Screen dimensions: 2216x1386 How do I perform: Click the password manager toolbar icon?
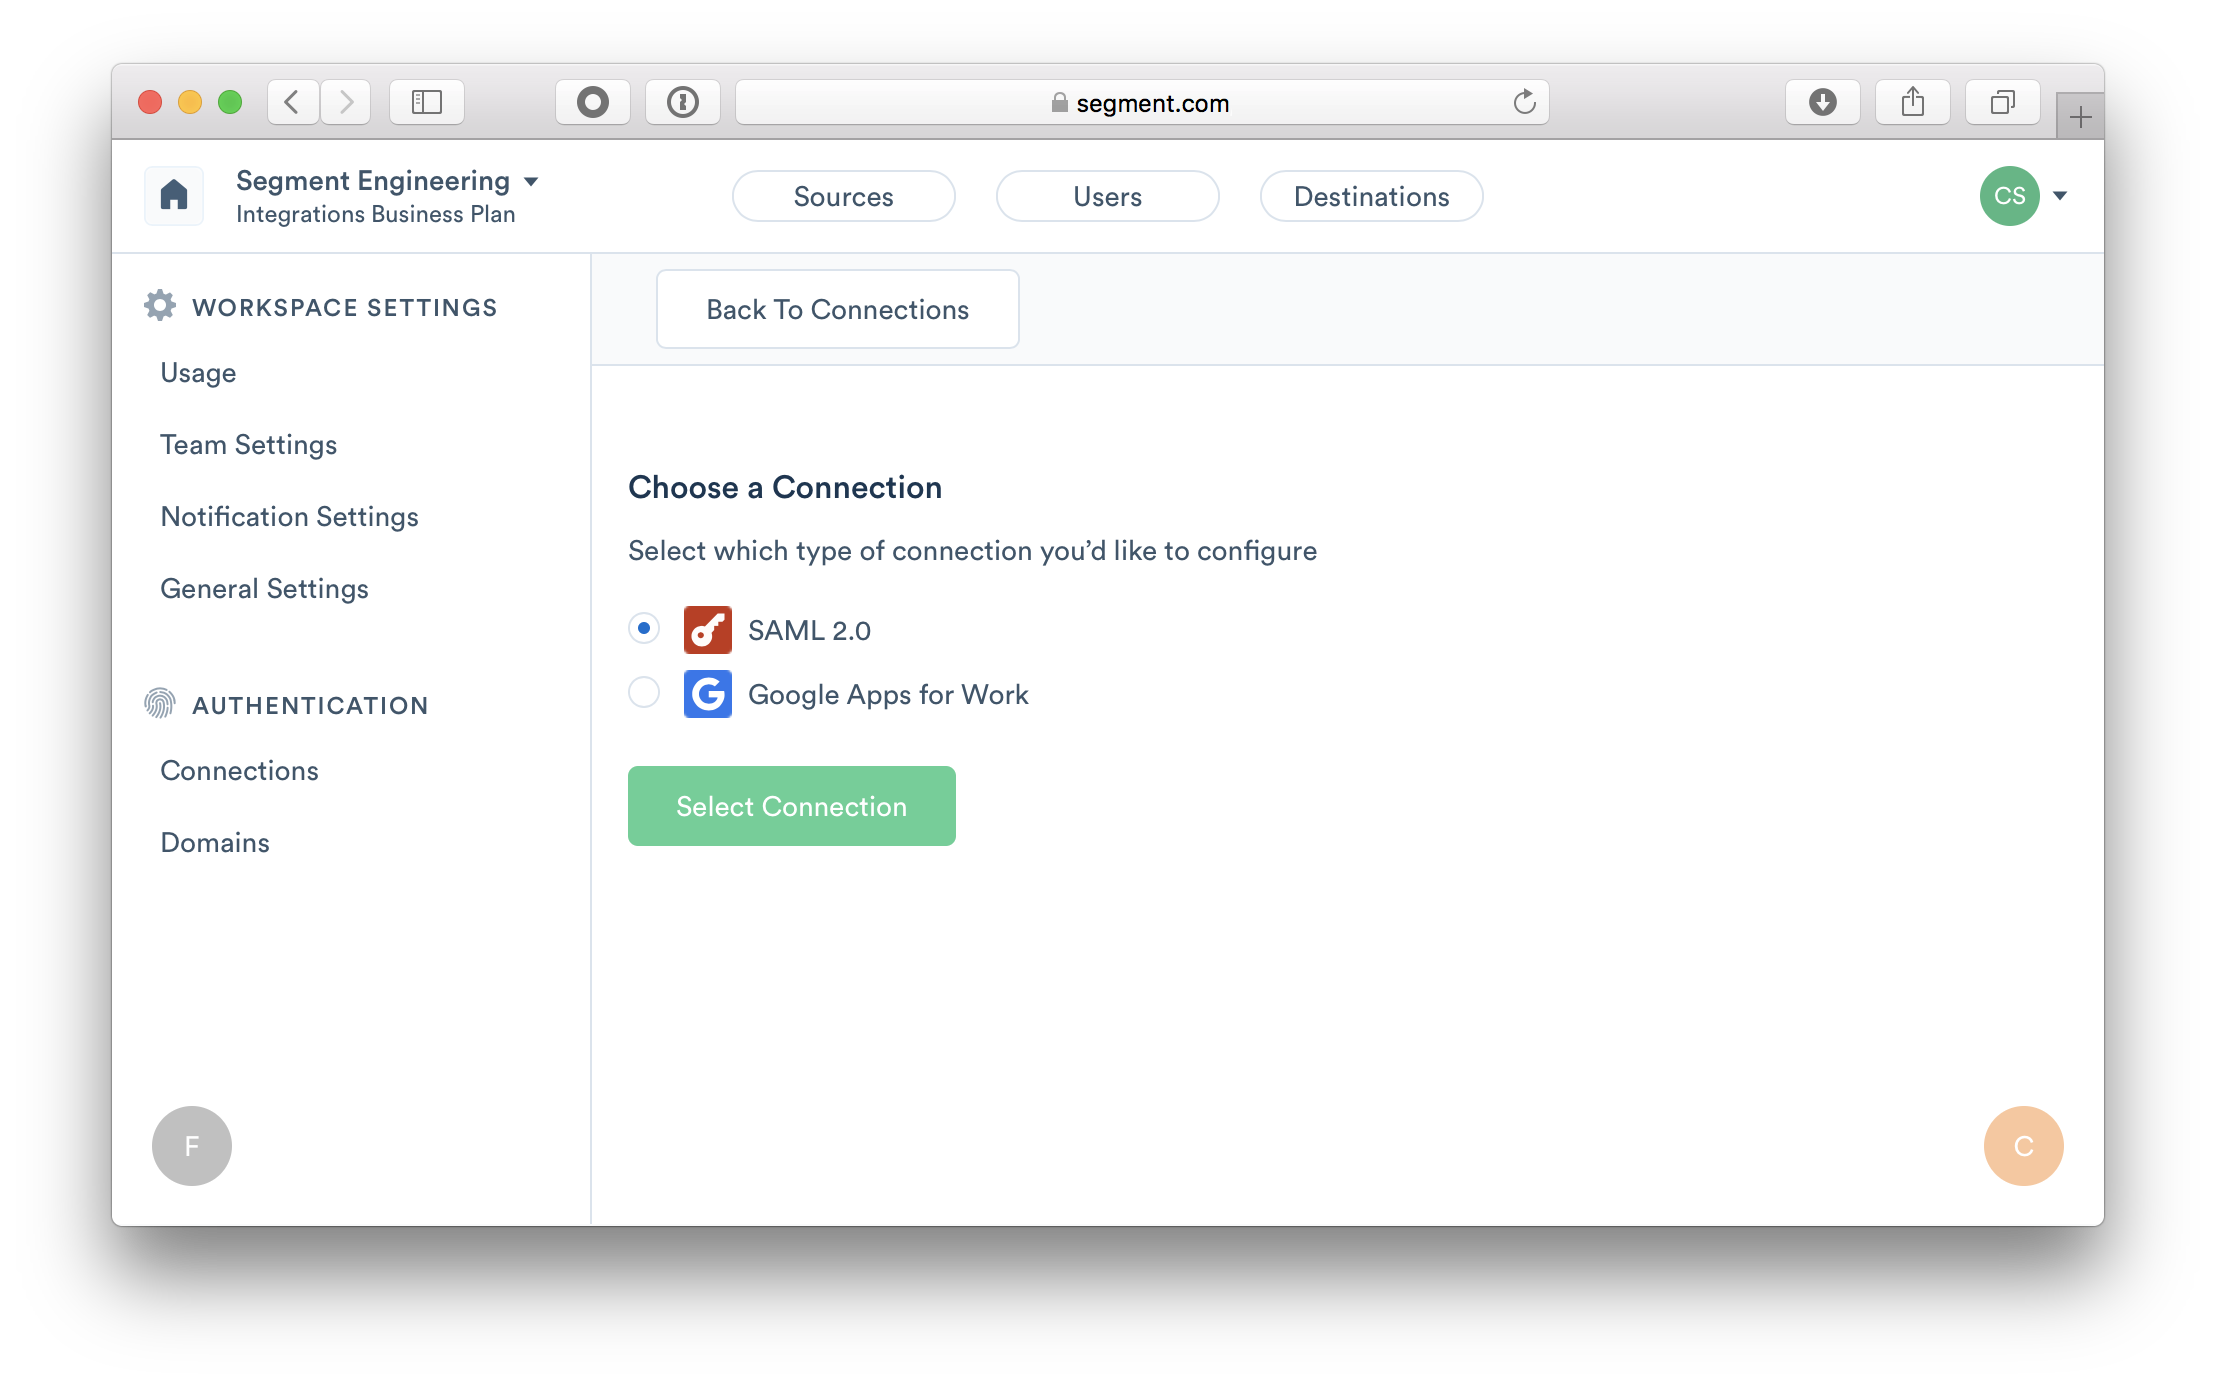coord(683,102)
